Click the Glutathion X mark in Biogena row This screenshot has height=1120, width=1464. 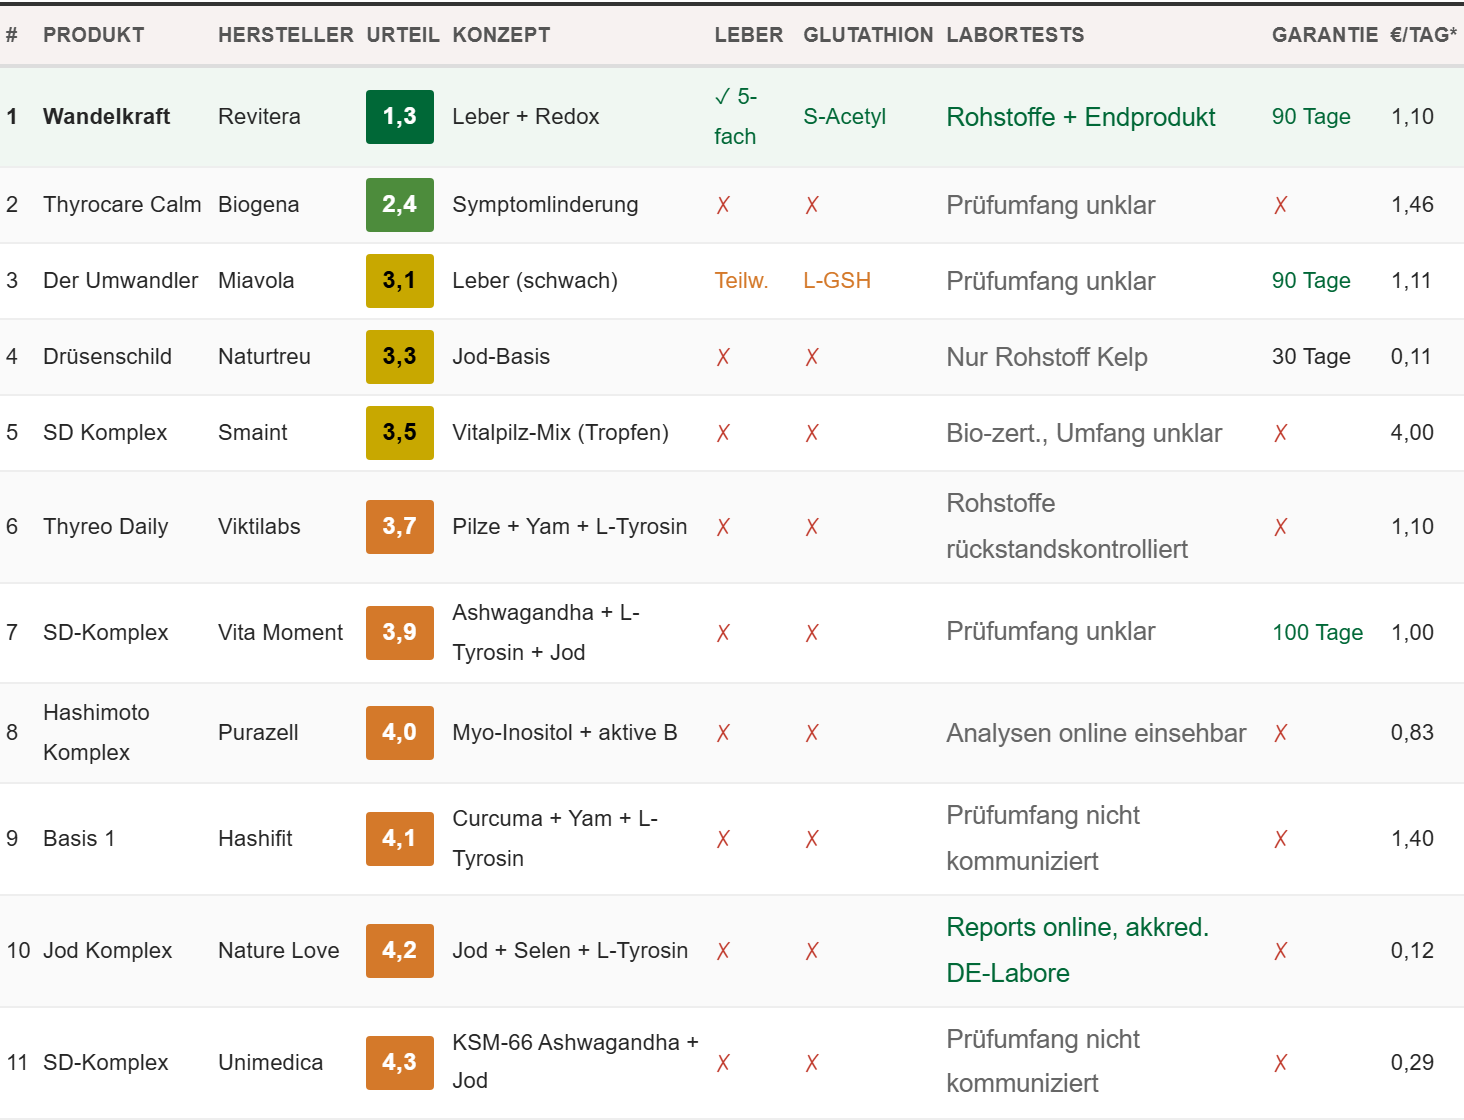pyautogui.click(x=812, y=205)
